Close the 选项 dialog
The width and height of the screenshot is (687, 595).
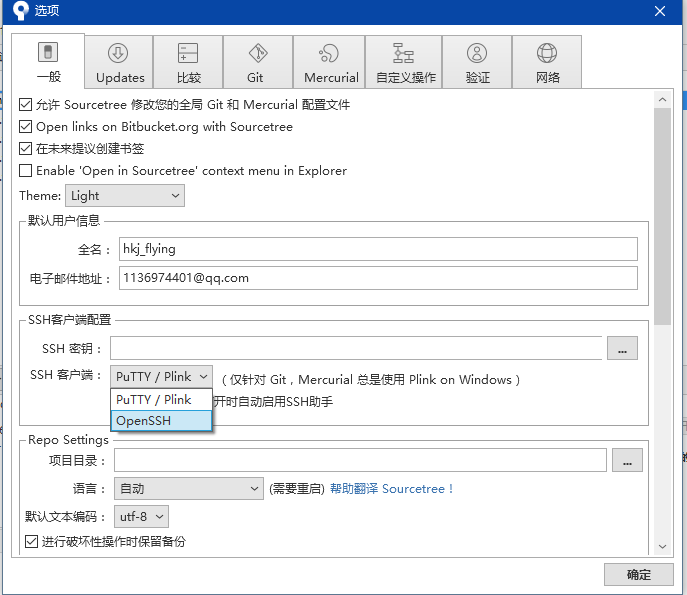[660, 11]
